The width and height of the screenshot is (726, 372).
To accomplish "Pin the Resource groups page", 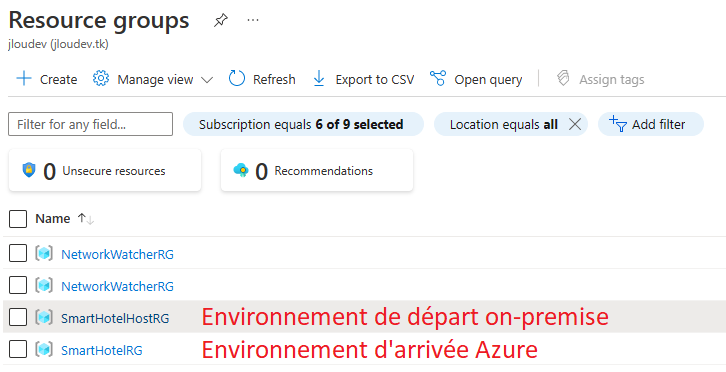I will [221, 20].
